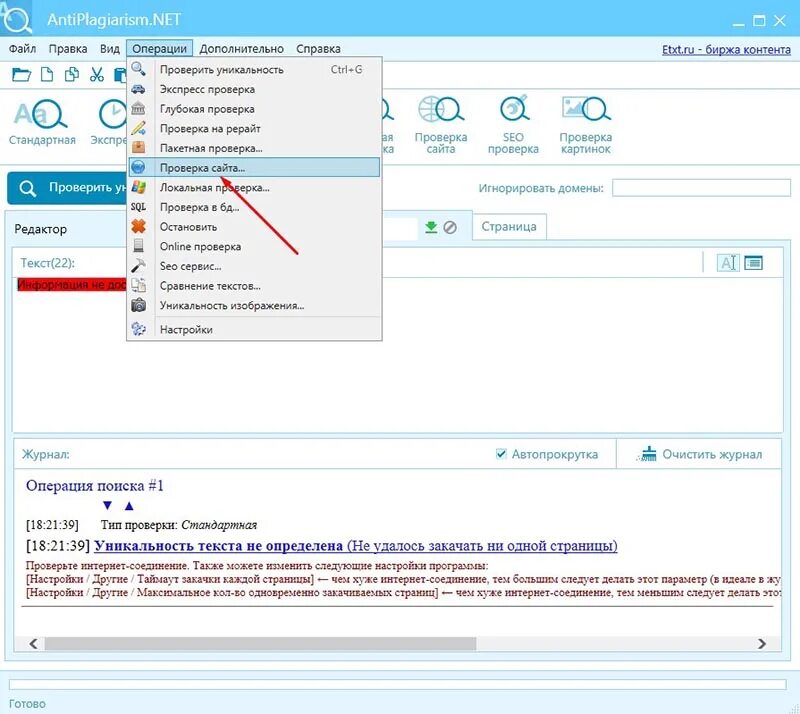Click the journal scroll left arrow

click(x=34, y=644)
